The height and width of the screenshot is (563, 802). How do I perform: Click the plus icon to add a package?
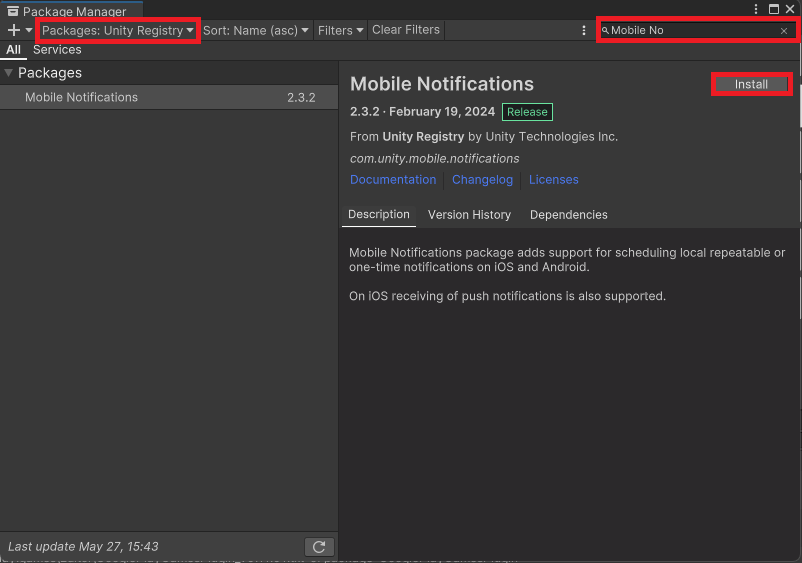point(14,30)
